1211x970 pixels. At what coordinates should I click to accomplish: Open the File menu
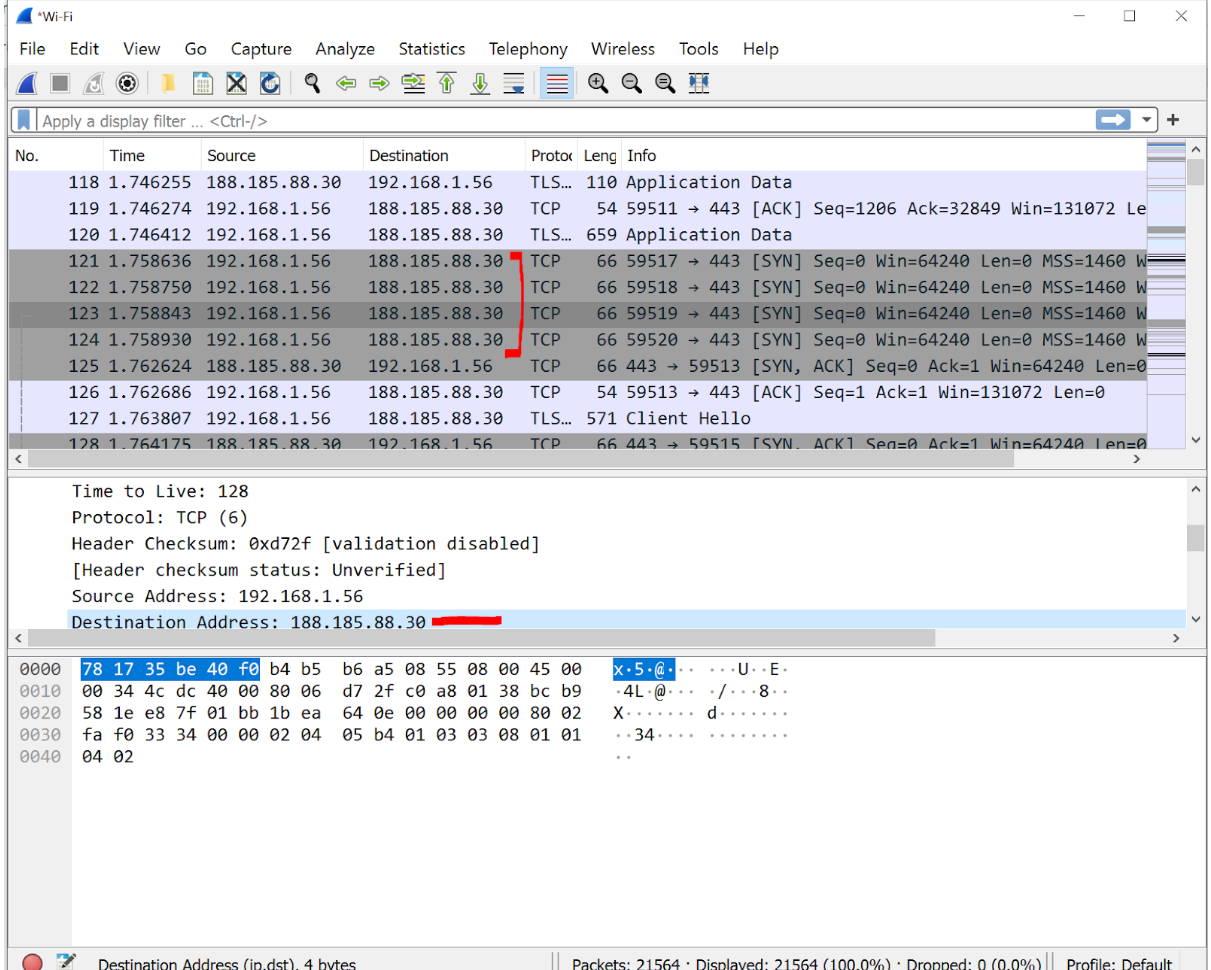click(32, 49)
